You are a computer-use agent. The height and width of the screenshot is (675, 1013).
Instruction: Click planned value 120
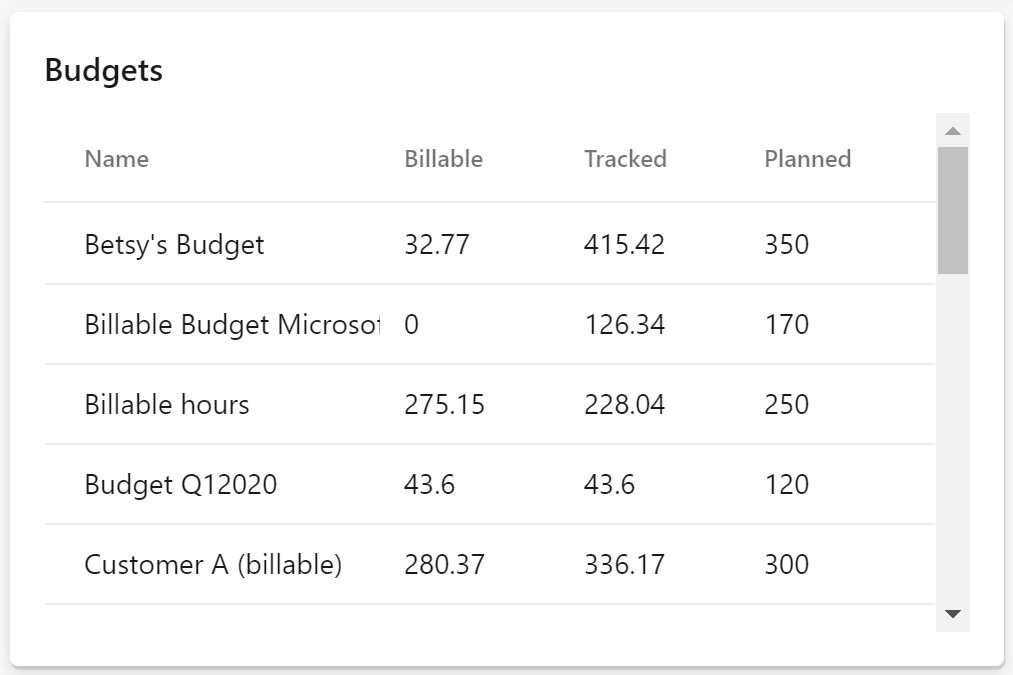pyautogui.click(x=787, y=484)
